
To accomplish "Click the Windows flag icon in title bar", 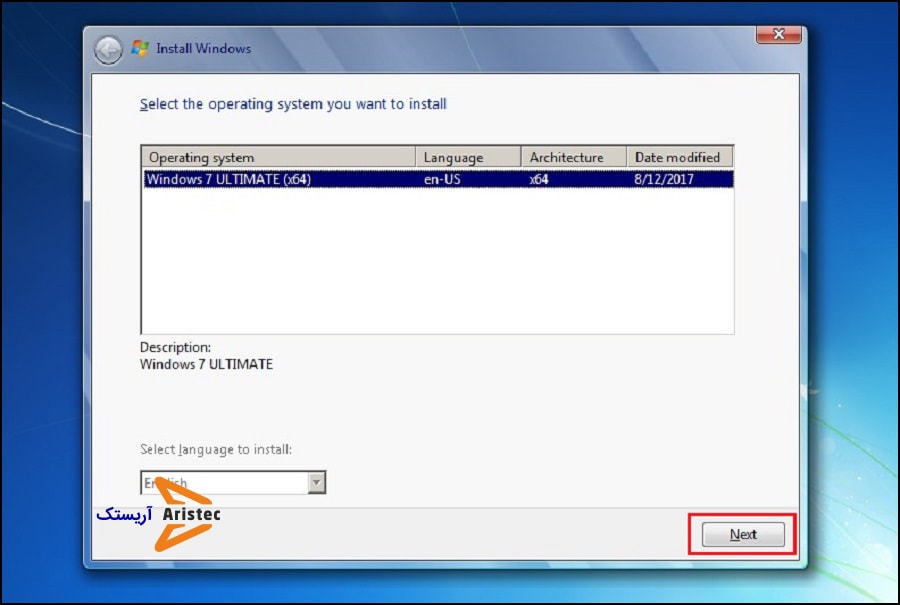I will [141, 48].
